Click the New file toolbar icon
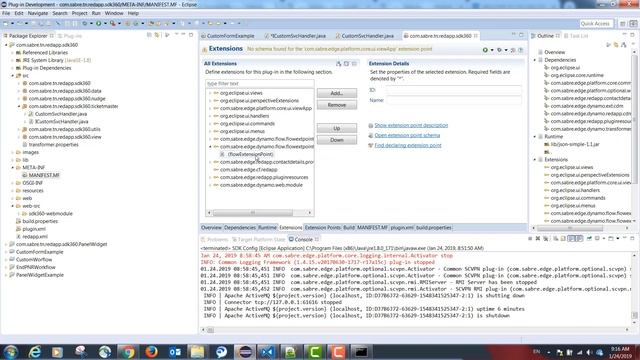 pos(6,24)
